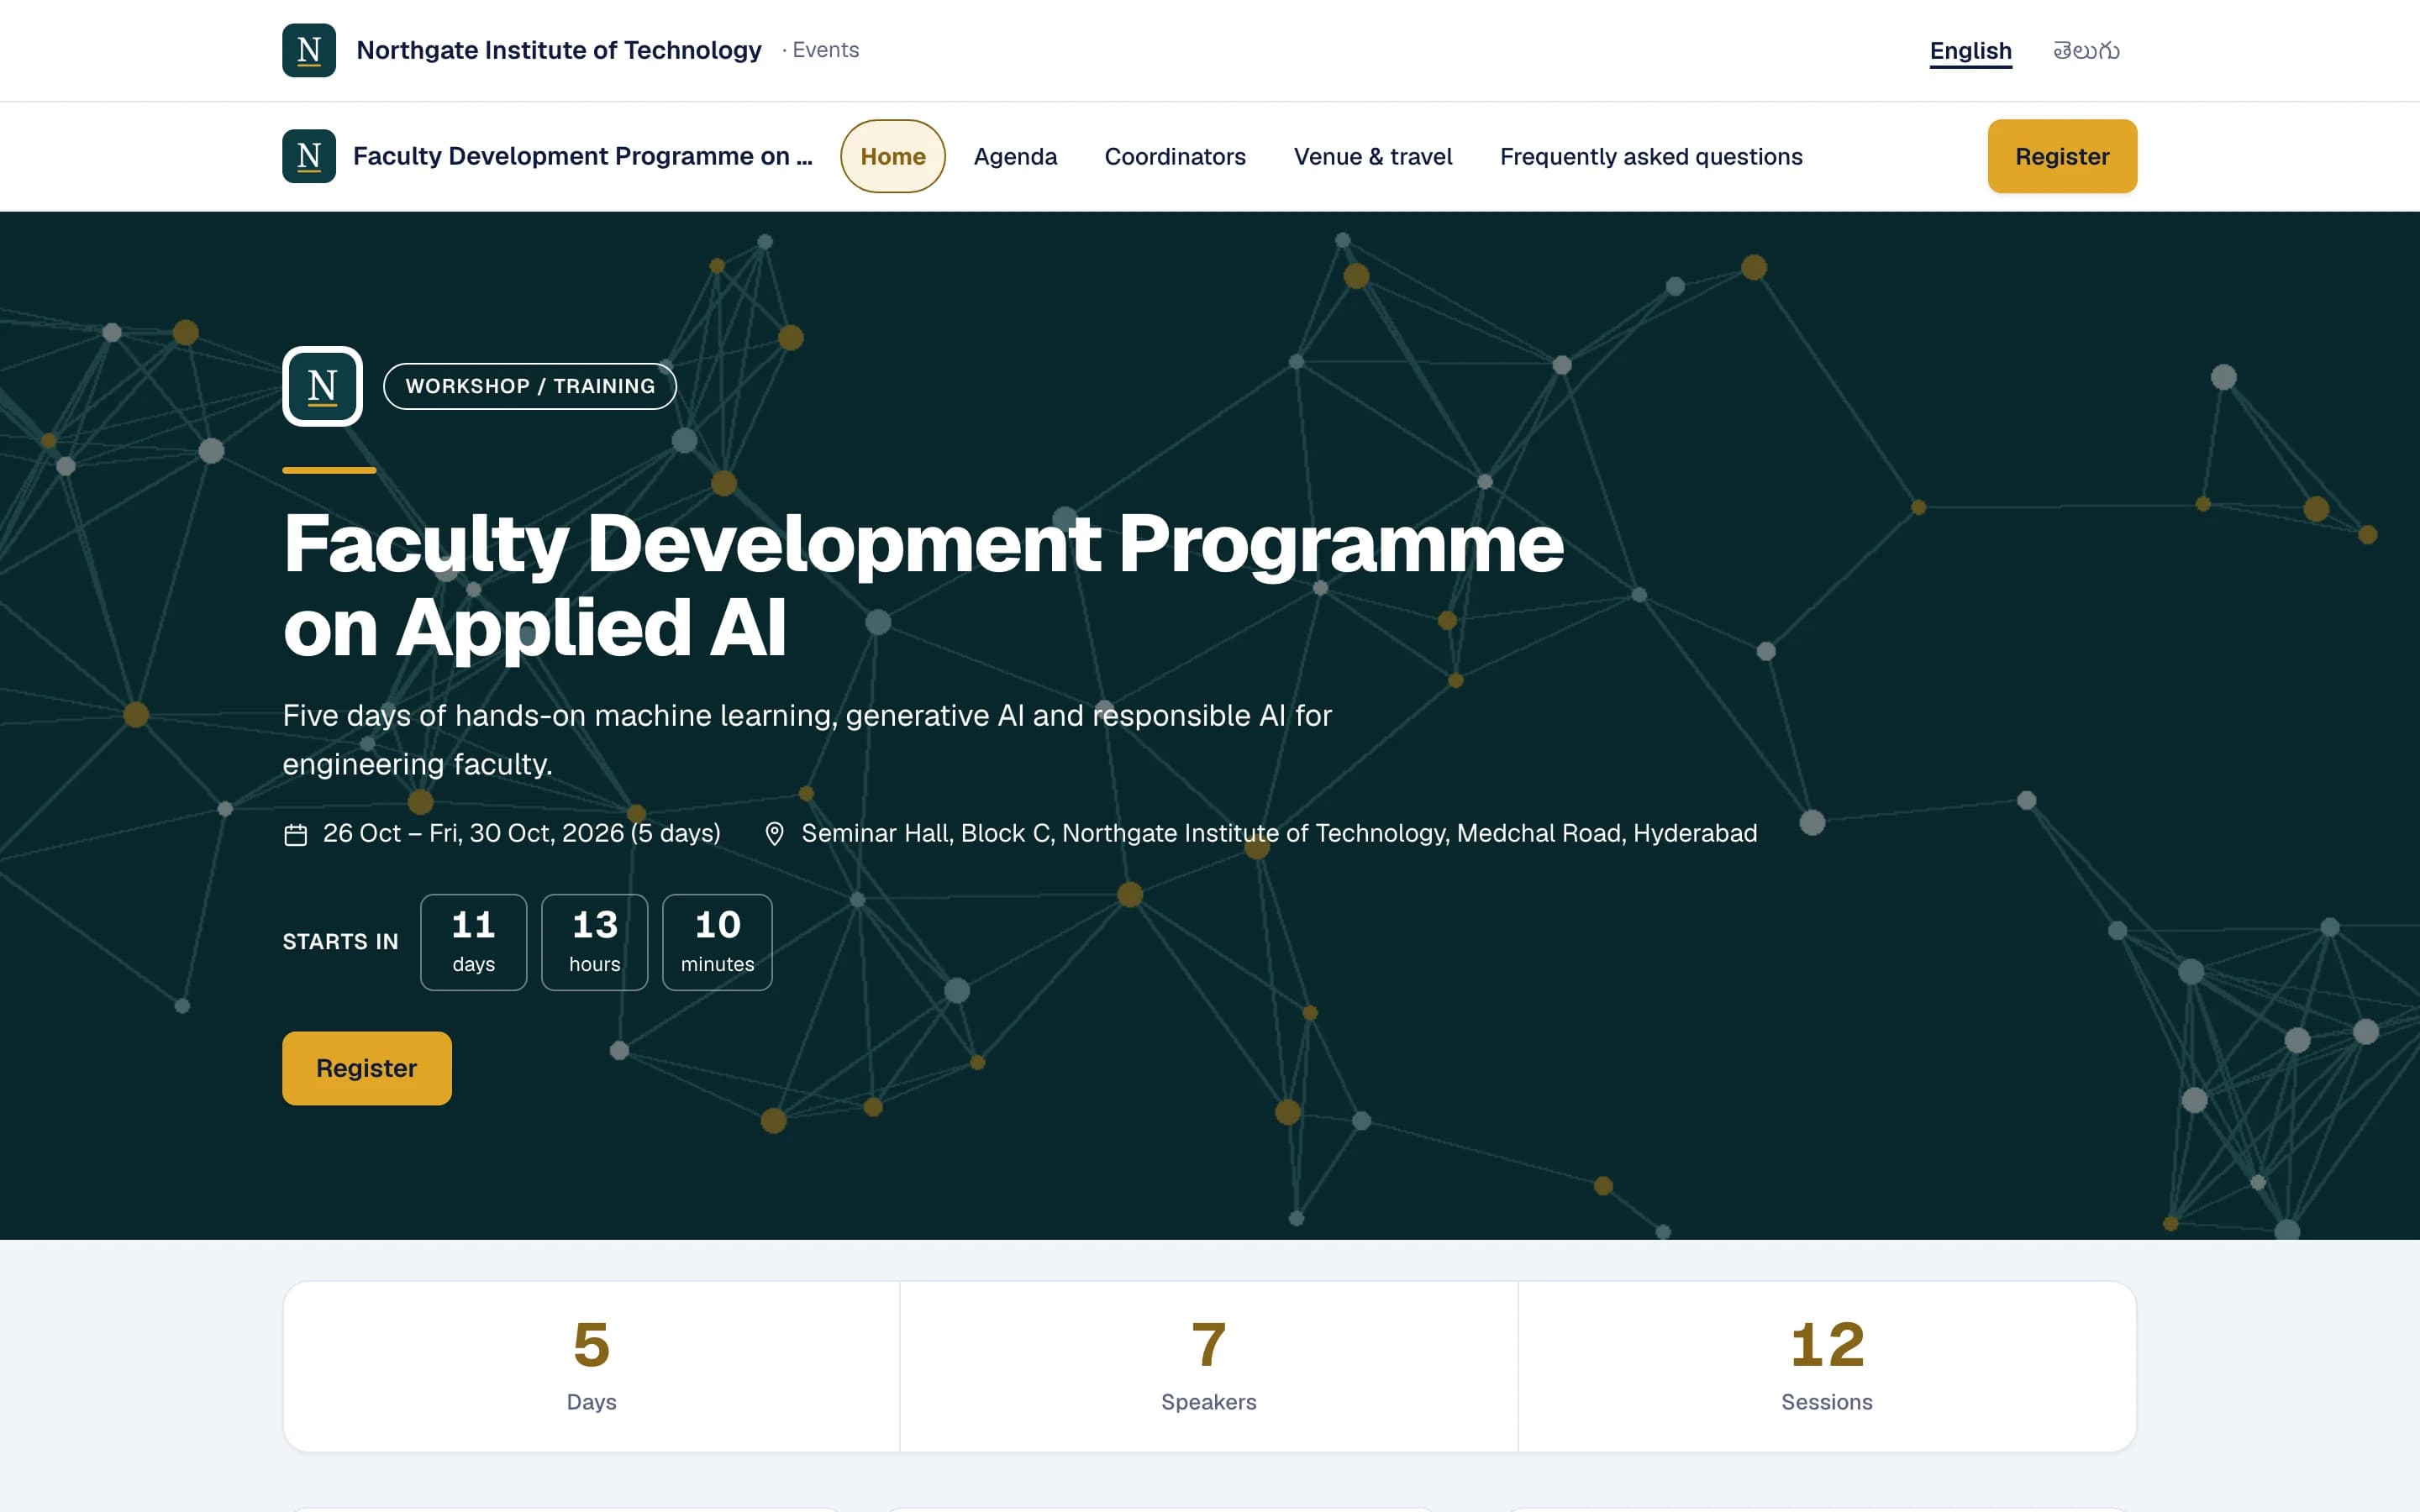Viewport: 2420px width, 1512px height.
Task: Go to the Home tab
Action: 892,156
